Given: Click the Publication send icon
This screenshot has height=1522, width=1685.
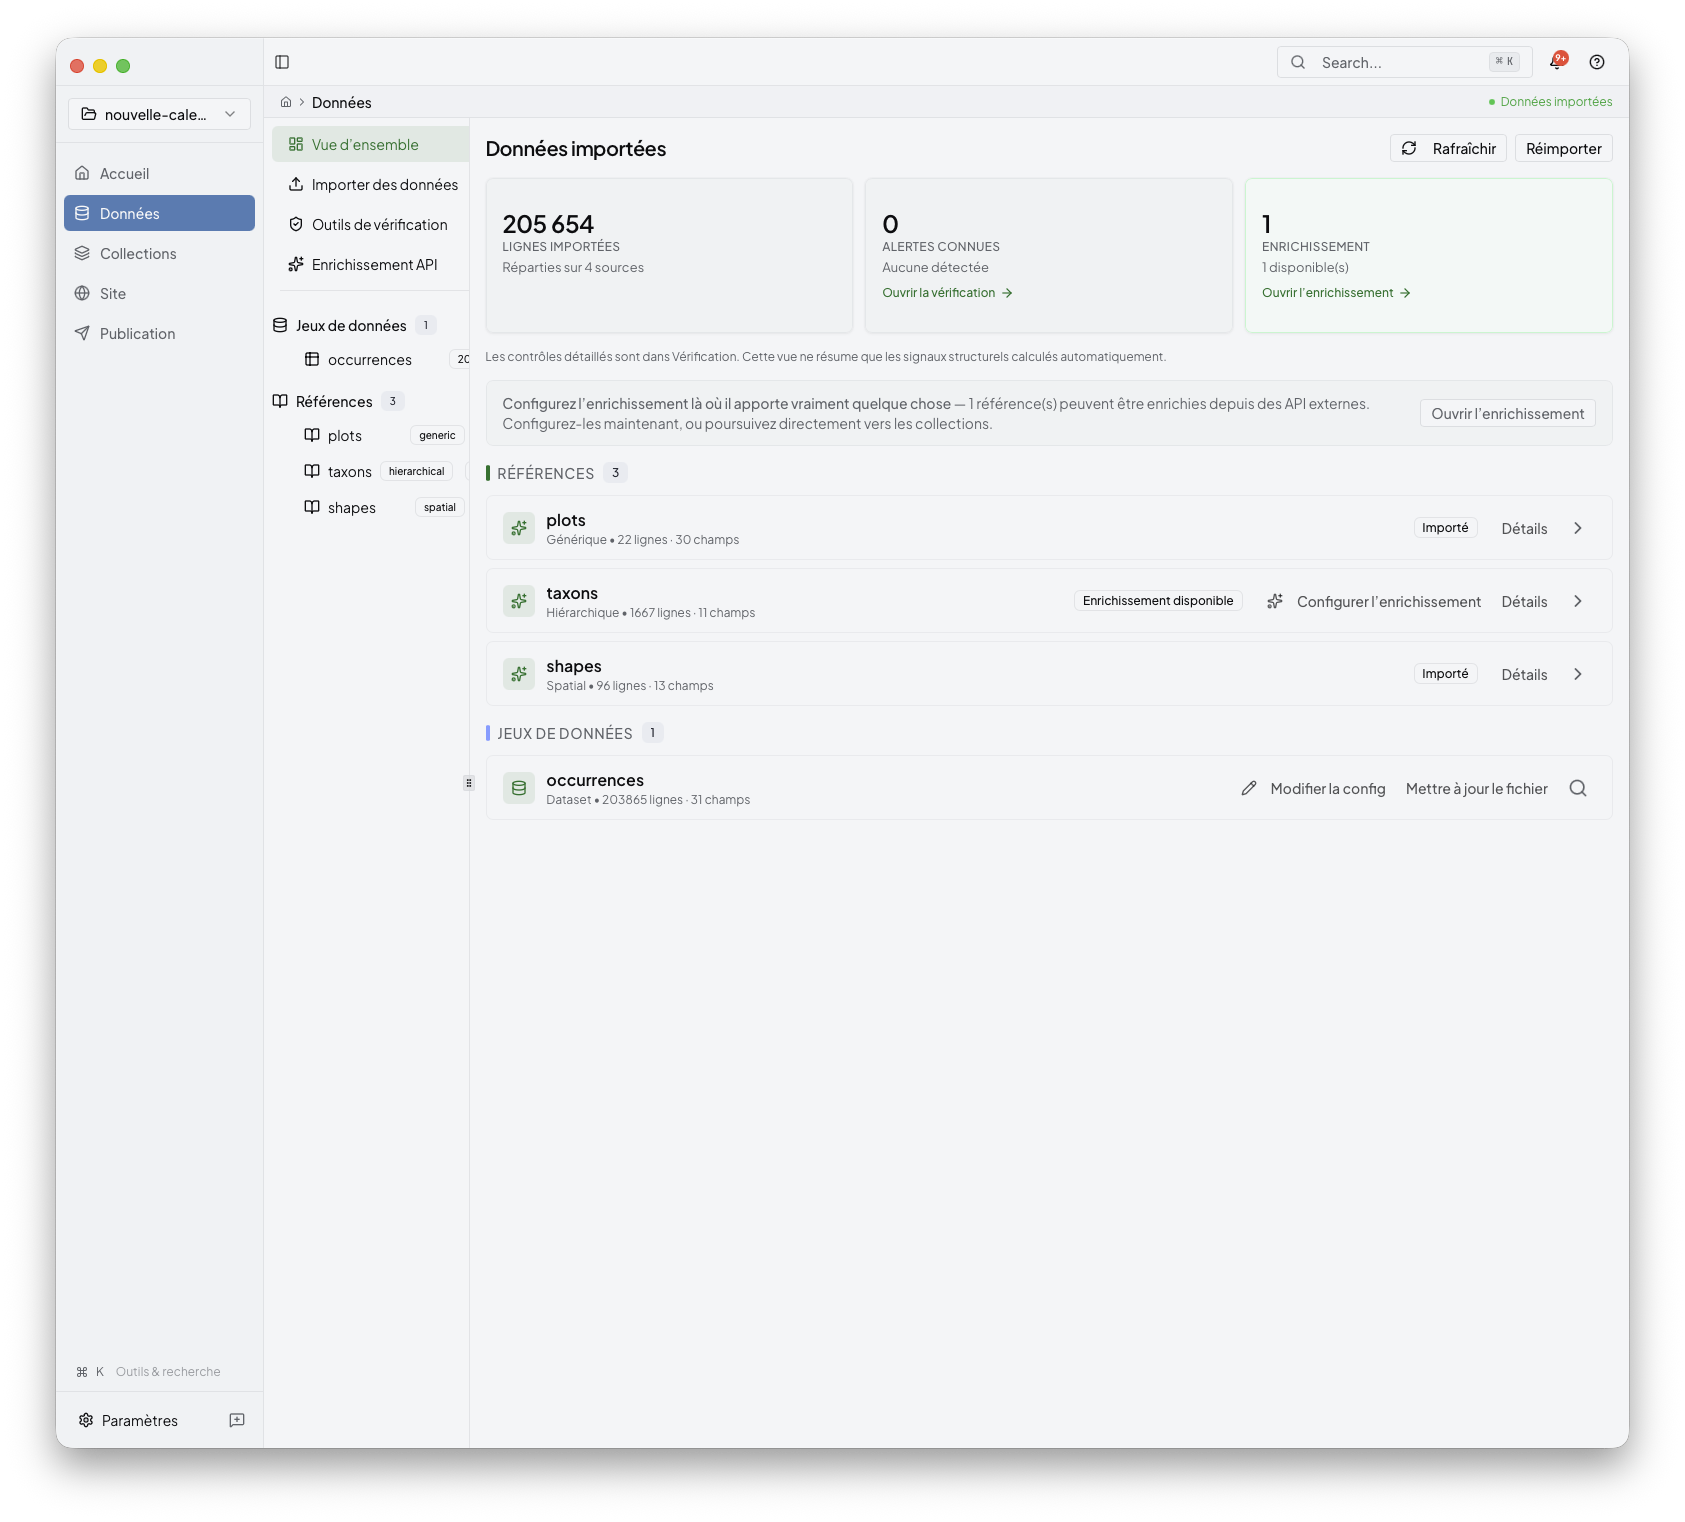Looking at the screenshot, I should (x=83, y=333).
